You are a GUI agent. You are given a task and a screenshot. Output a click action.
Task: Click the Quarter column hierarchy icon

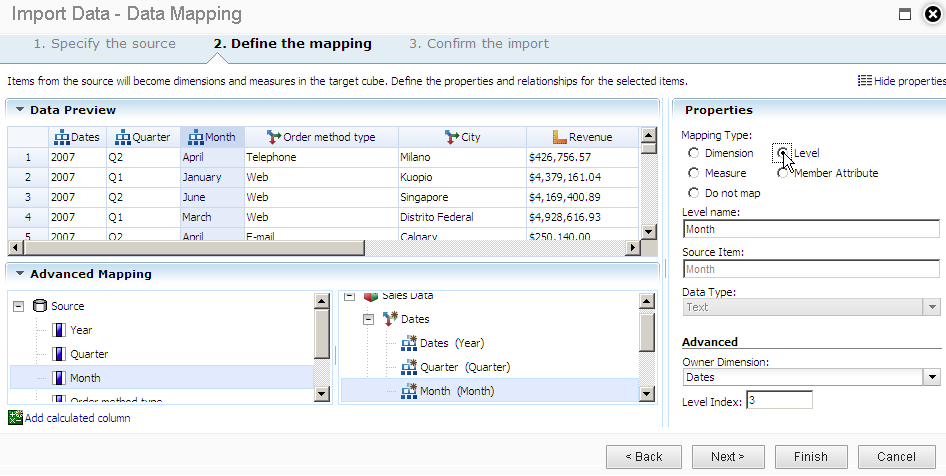(122, 138)
